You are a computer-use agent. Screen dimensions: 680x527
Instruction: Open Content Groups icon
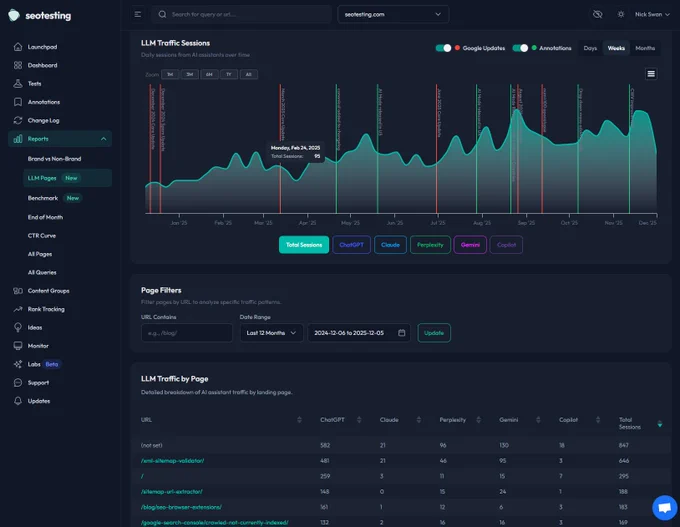(x=18, y=291)
